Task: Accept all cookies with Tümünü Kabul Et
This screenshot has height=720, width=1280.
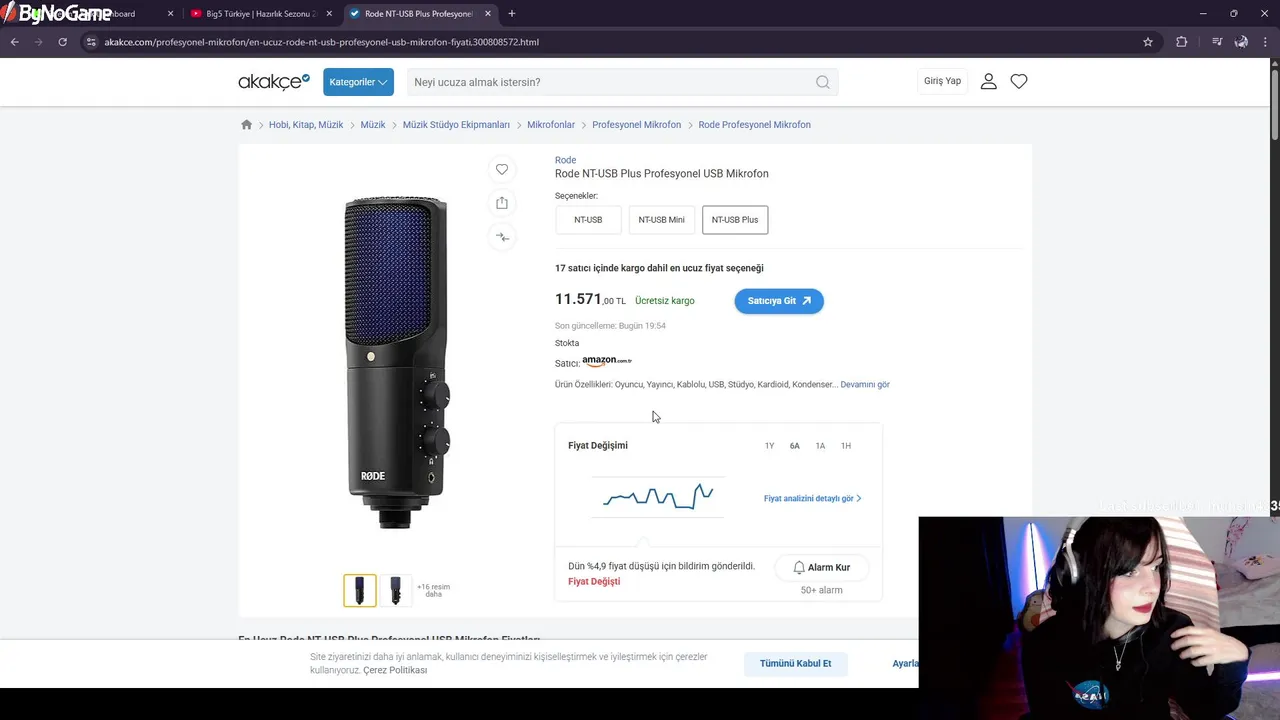Action: [x=795, y=663]
